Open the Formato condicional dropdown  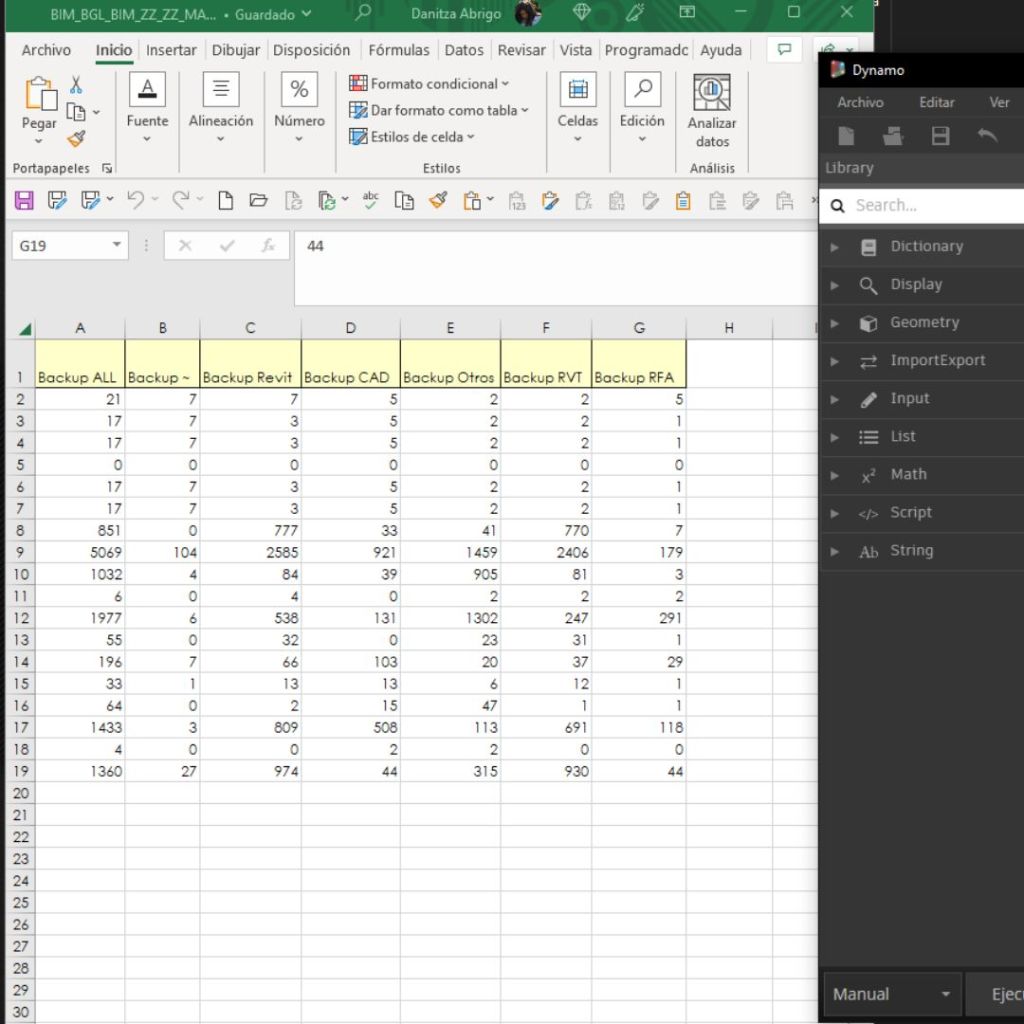pyautogui.click(x=429, y=84)
